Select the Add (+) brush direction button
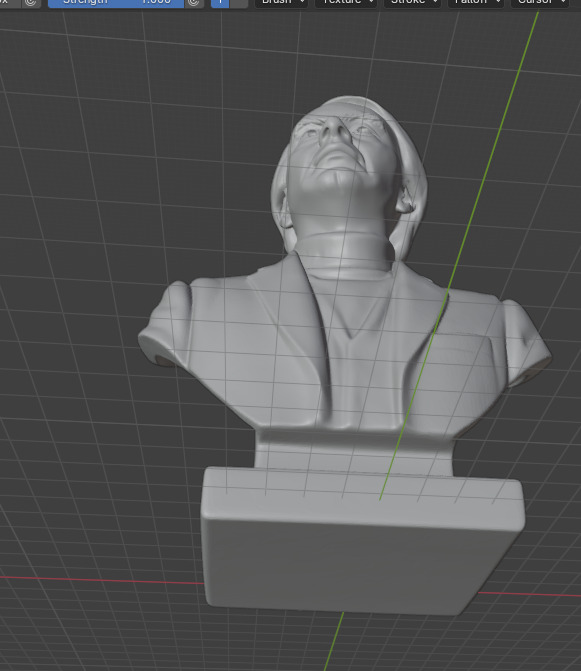 point(220,3)
